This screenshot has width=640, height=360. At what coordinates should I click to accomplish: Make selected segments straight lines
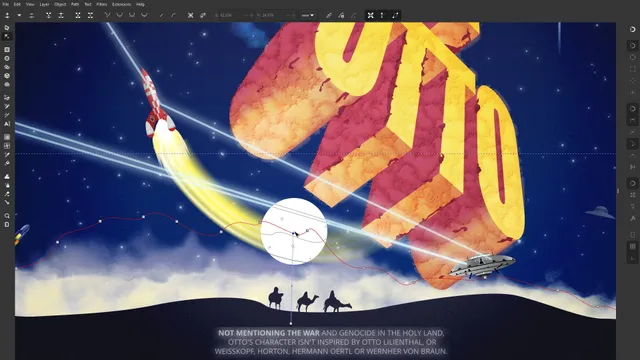tap(161, 16)
